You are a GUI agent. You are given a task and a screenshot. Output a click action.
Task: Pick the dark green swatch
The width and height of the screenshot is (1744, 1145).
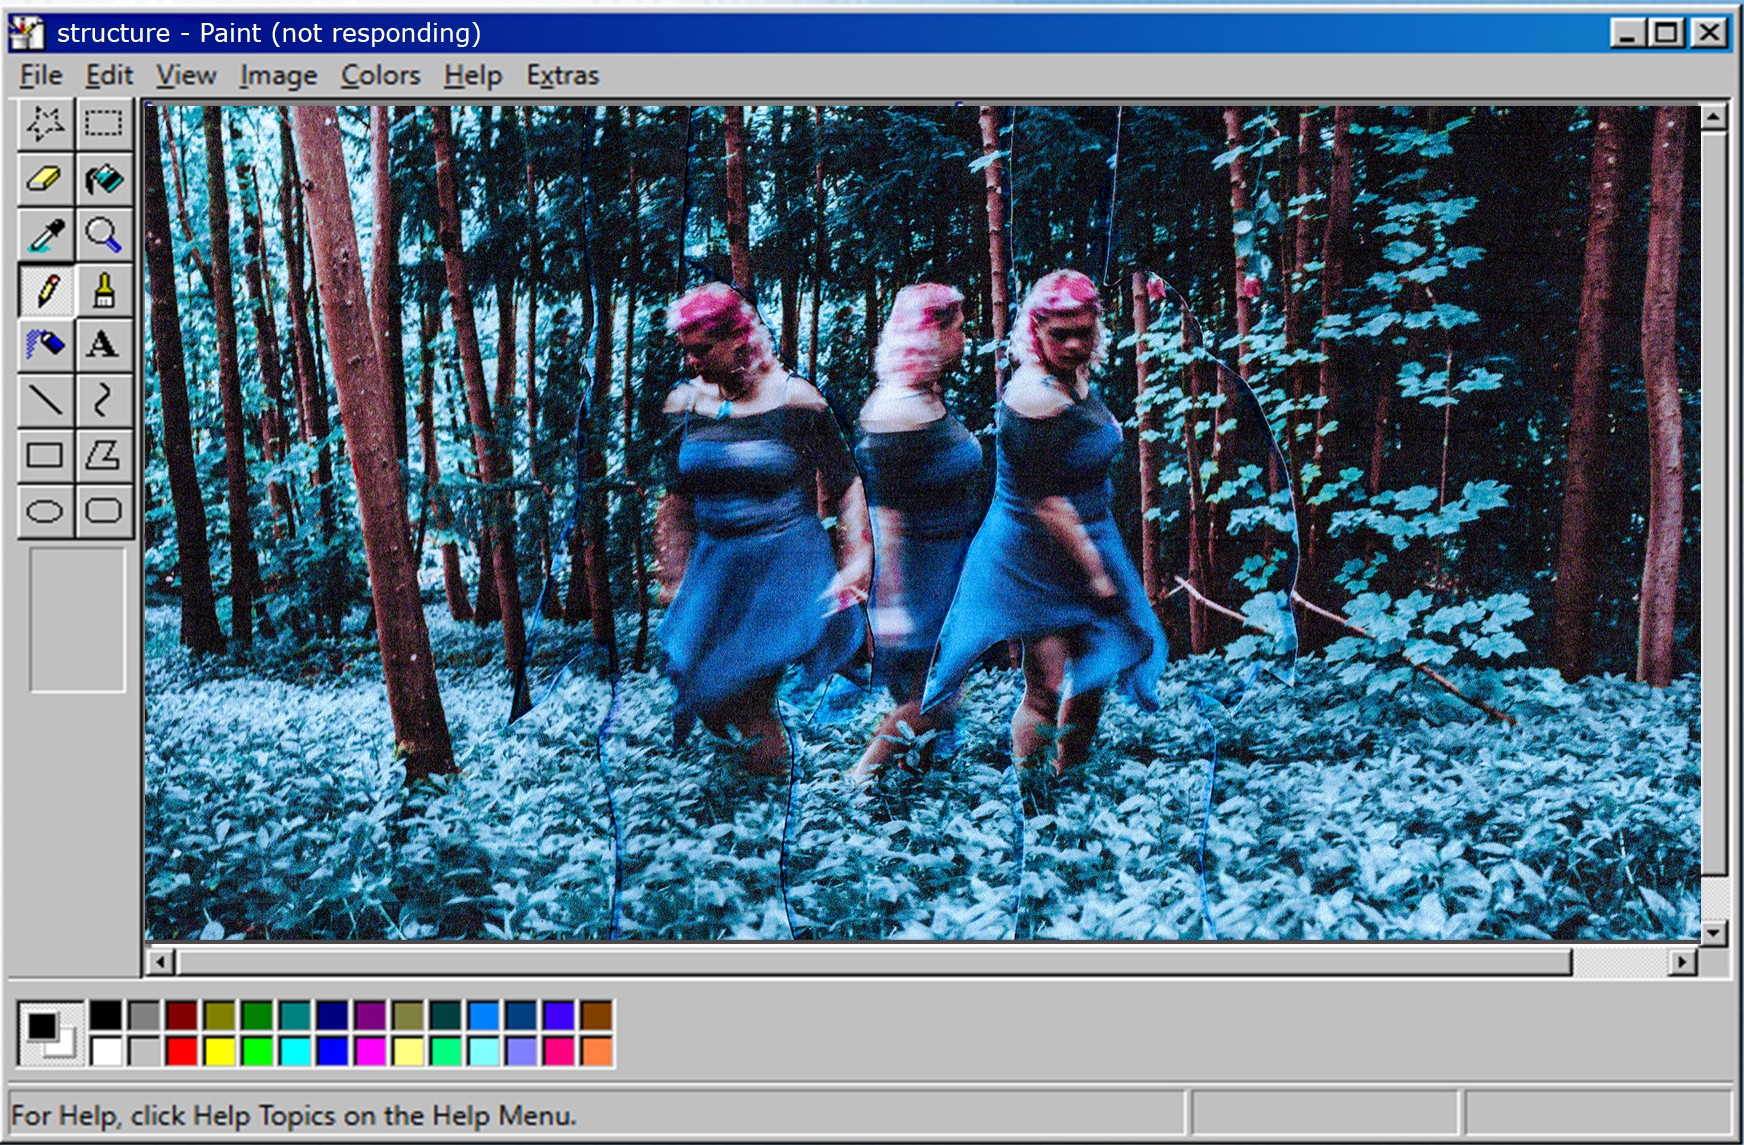257,1015
